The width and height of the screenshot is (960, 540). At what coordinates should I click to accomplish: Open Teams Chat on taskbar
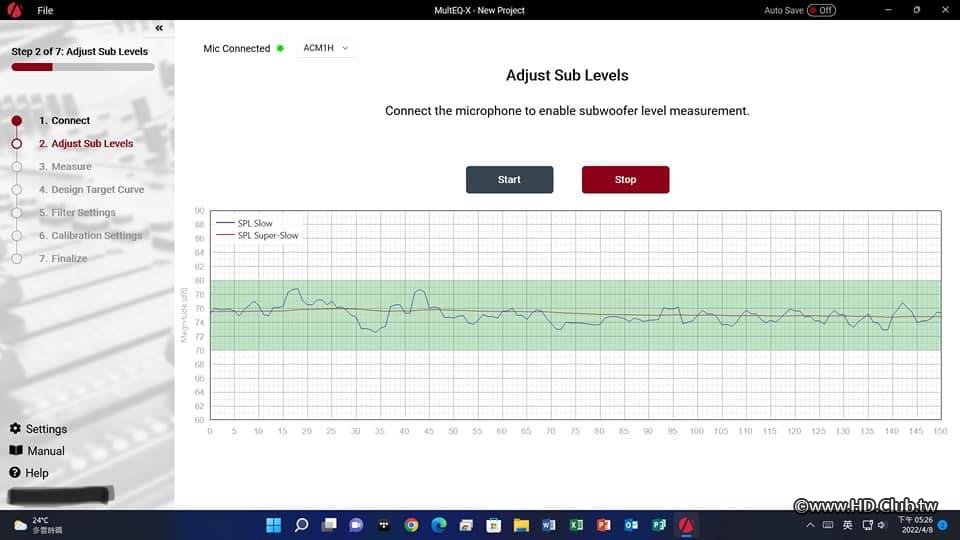[x=356, y=525]
